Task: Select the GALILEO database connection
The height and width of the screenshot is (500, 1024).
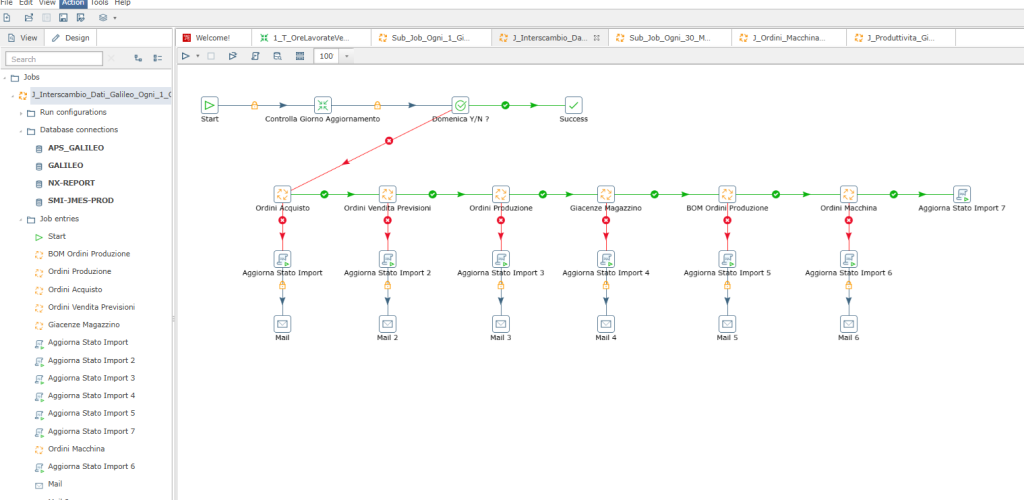Action: (65, 165)
